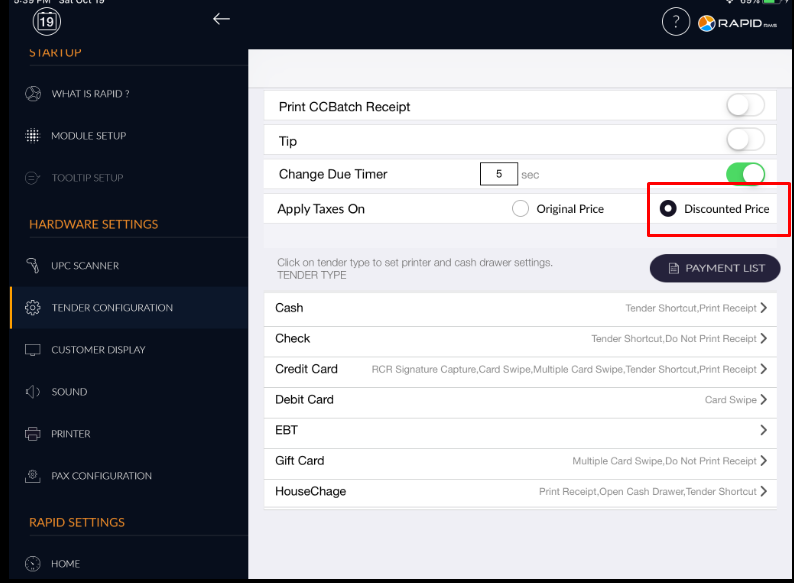Enable the Print CCBatch Receipt toggle
Screen dimensions: 794x583
745,106
